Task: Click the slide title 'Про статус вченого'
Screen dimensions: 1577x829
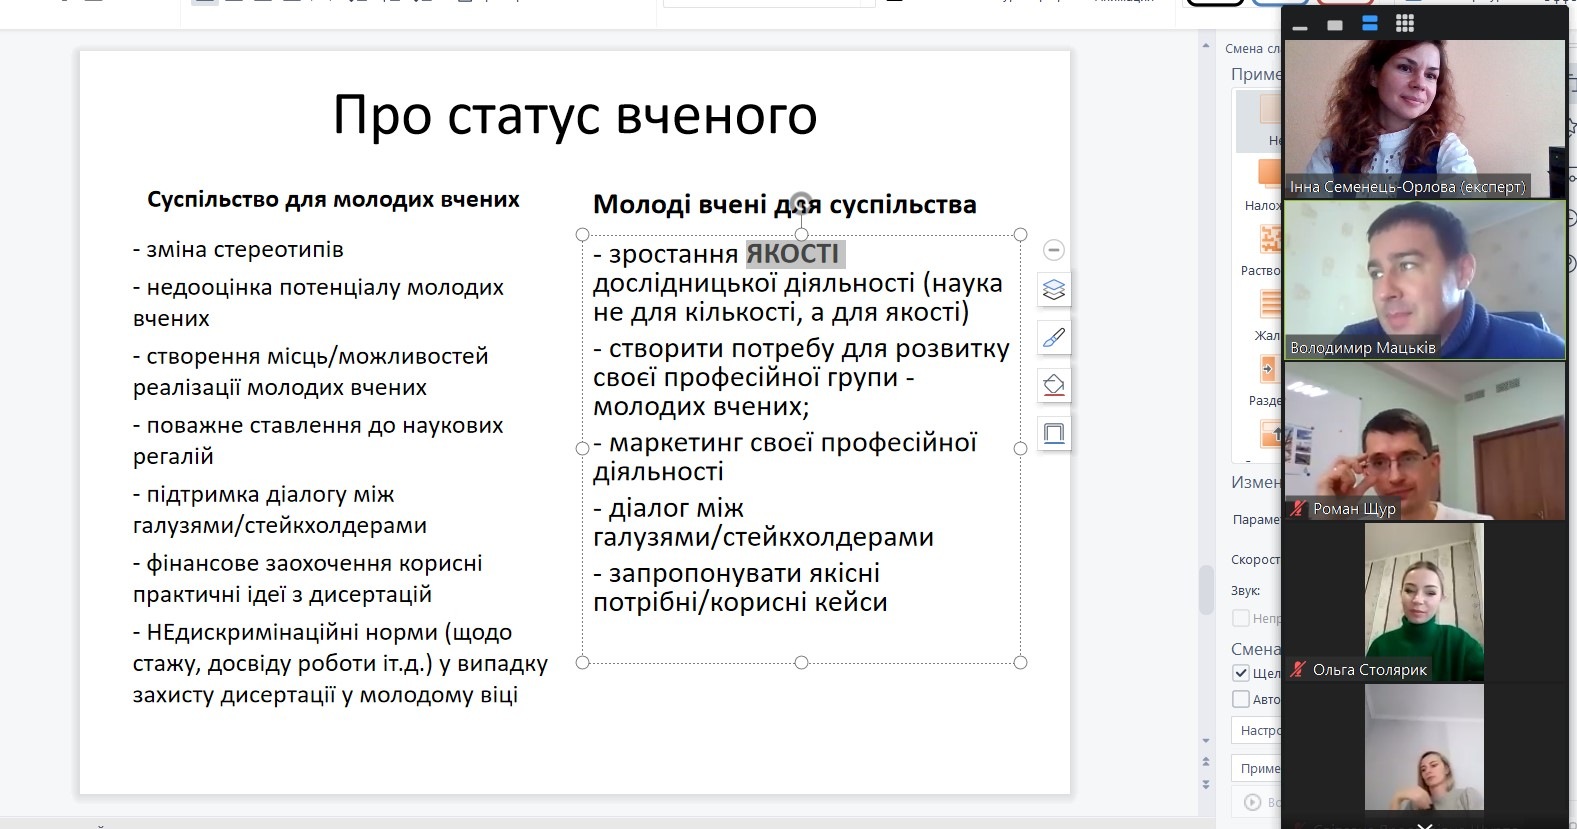Action: pos(574,115)
